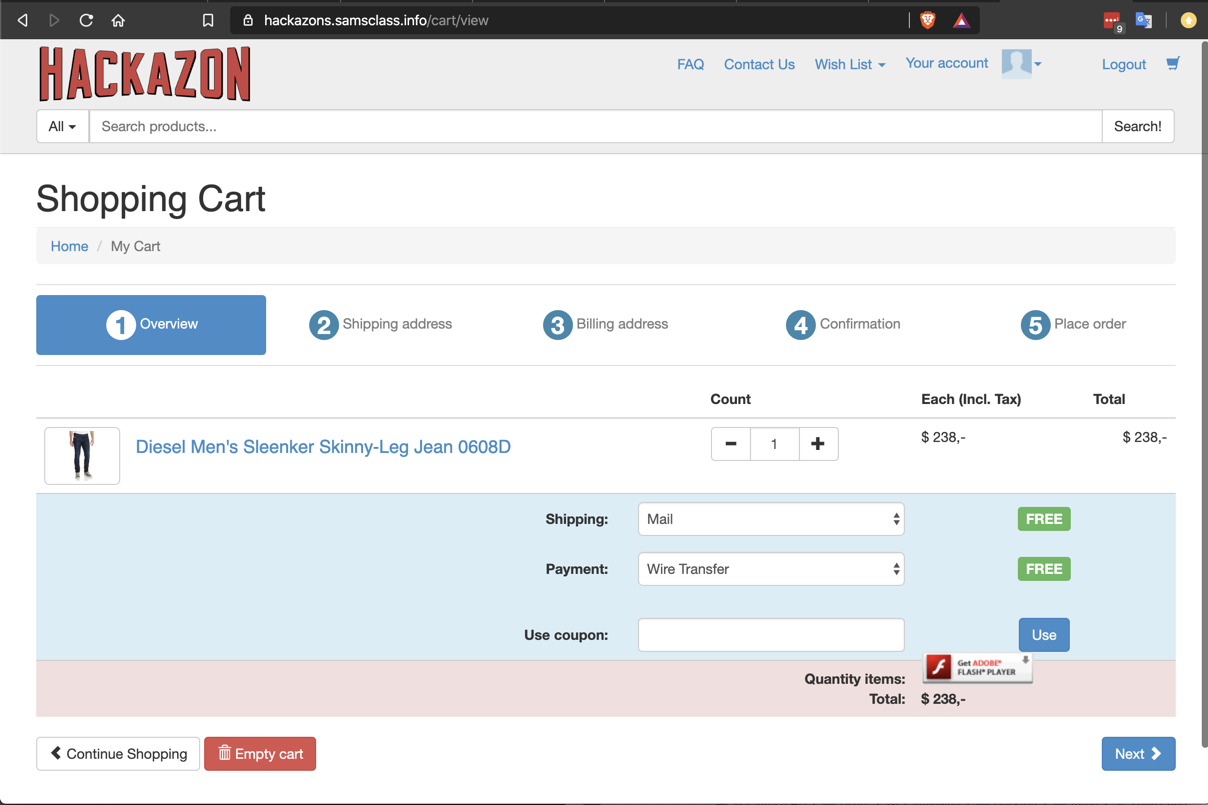Focus the Search products input field
The width and height of the screenshot is (1208, 805).
(595, 126)
